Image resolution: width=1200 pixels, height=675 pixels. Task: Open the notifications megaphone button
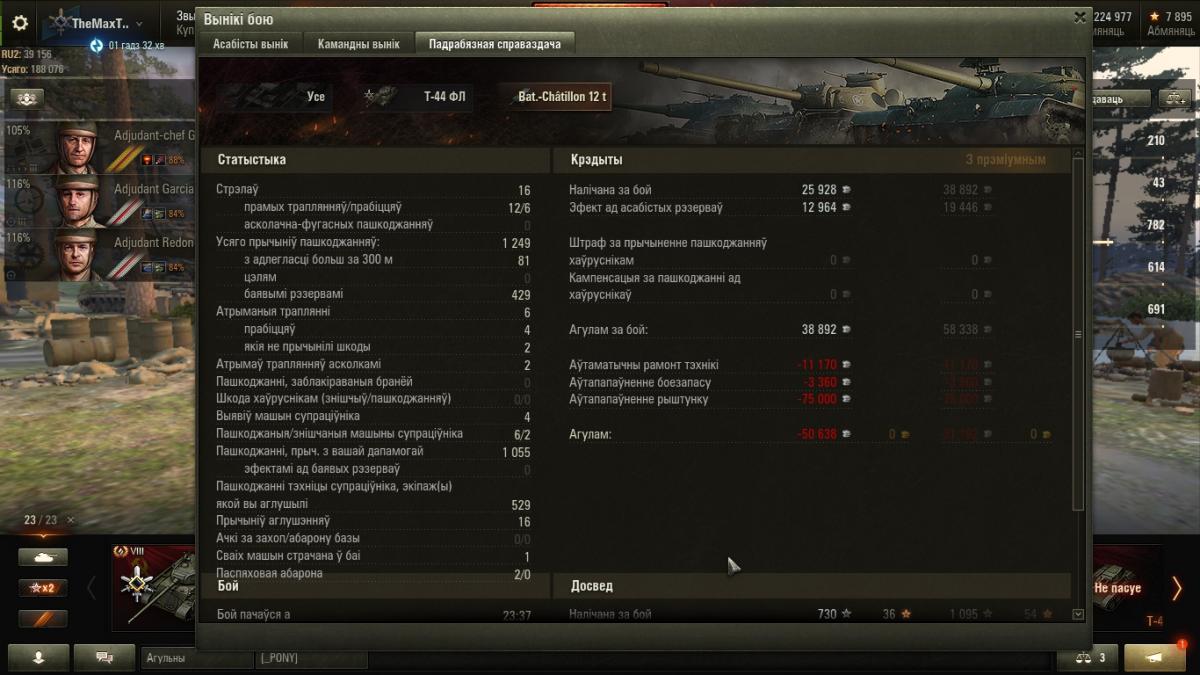pyautogui.click(x=1155, y=658)
